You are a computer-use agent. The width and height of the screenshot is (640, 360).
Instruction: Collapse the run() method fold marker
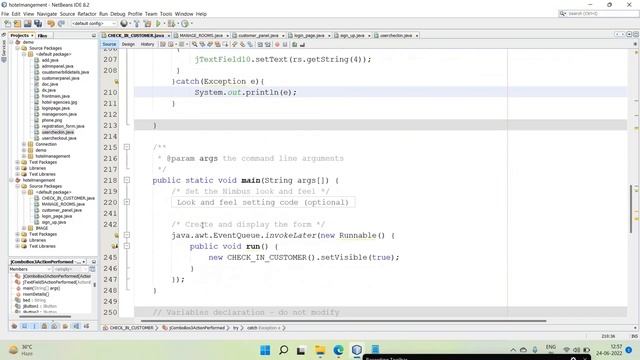(127, 246)
